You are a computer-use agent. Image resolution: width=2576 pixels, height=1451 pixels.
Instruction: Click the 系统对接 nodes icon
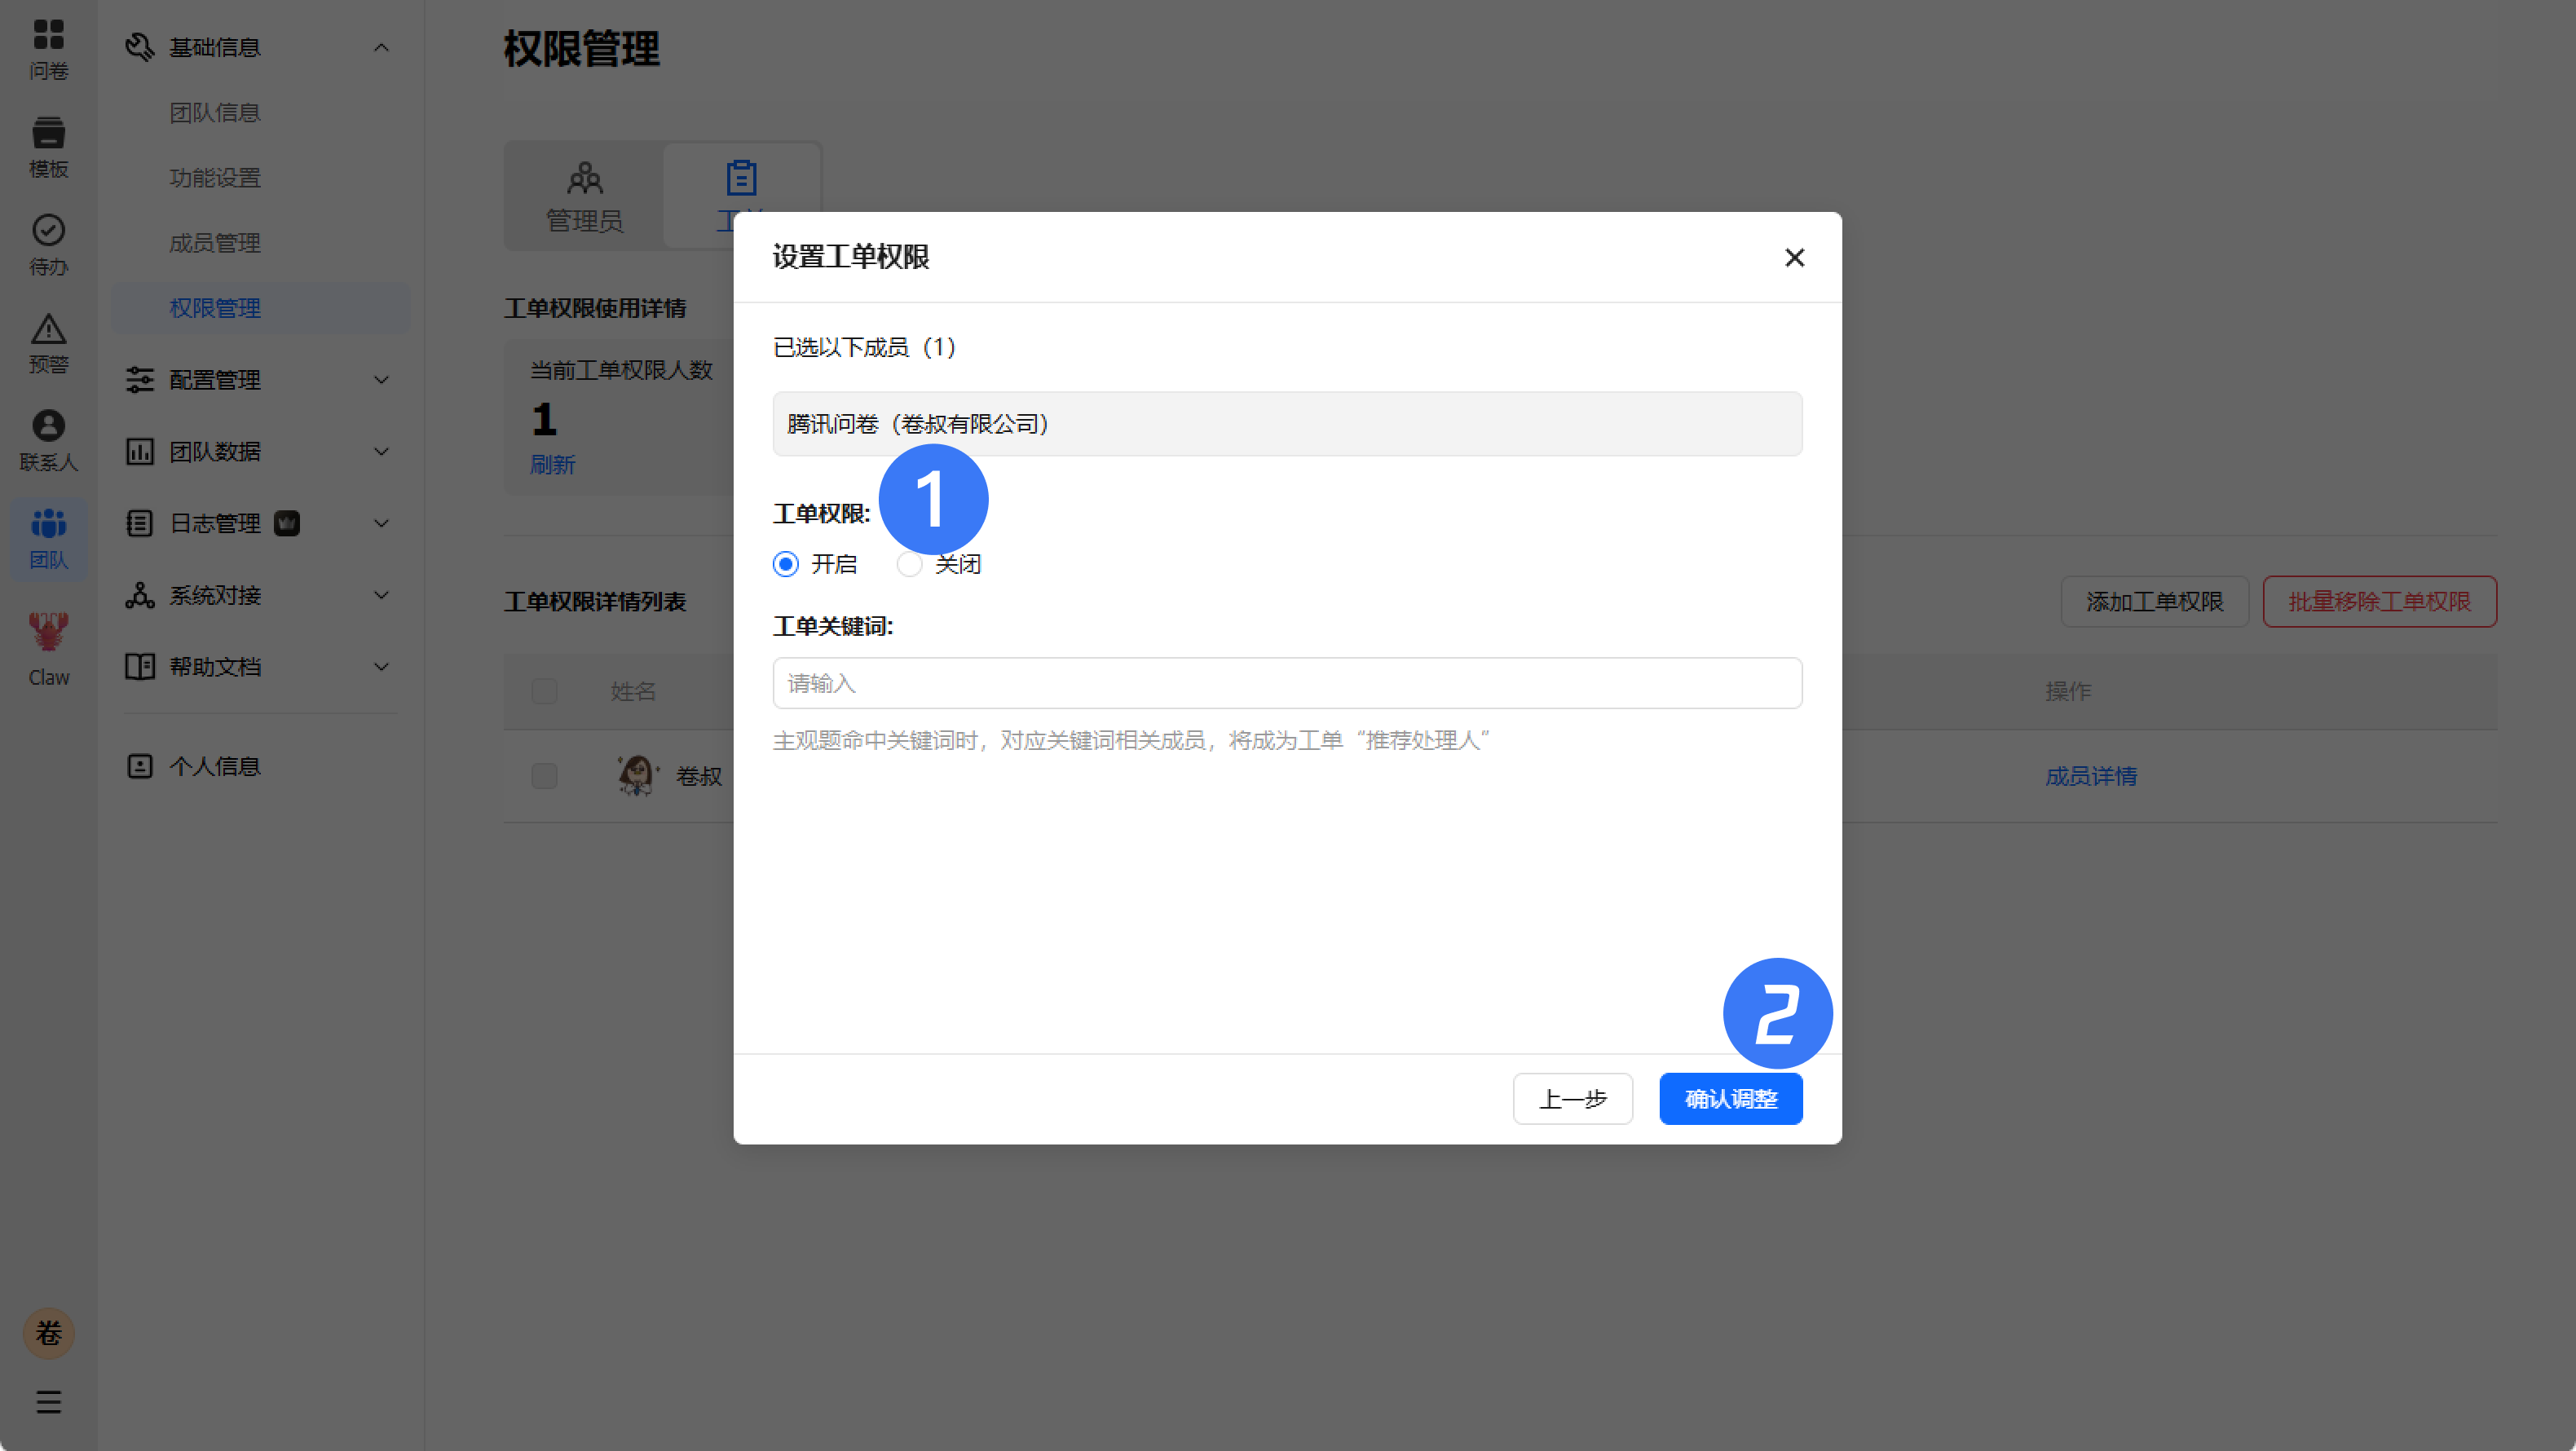[139, 596]
